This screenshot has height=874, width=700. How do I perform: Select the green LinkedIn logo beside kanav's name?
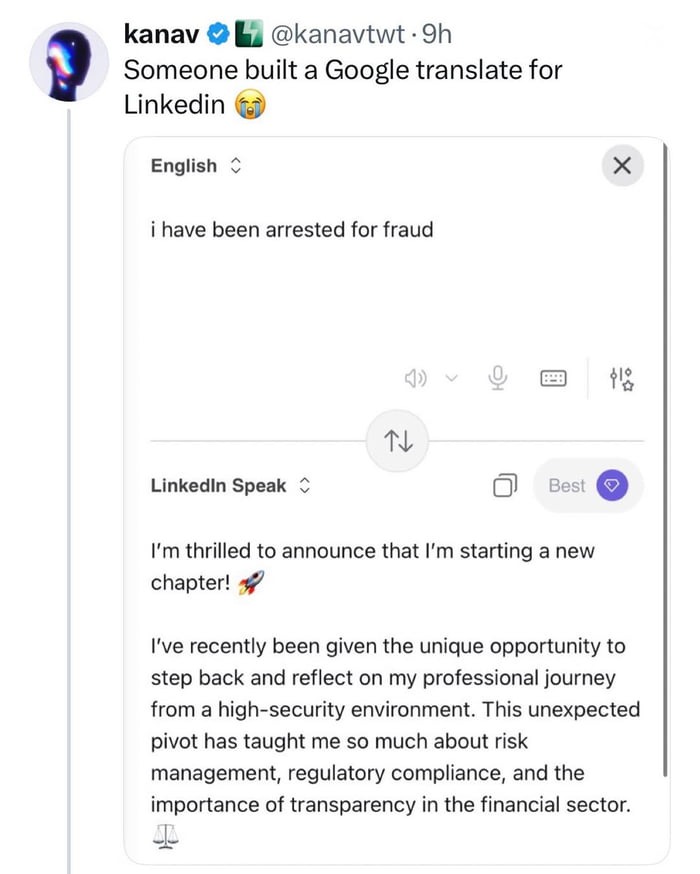pos(249,32)
